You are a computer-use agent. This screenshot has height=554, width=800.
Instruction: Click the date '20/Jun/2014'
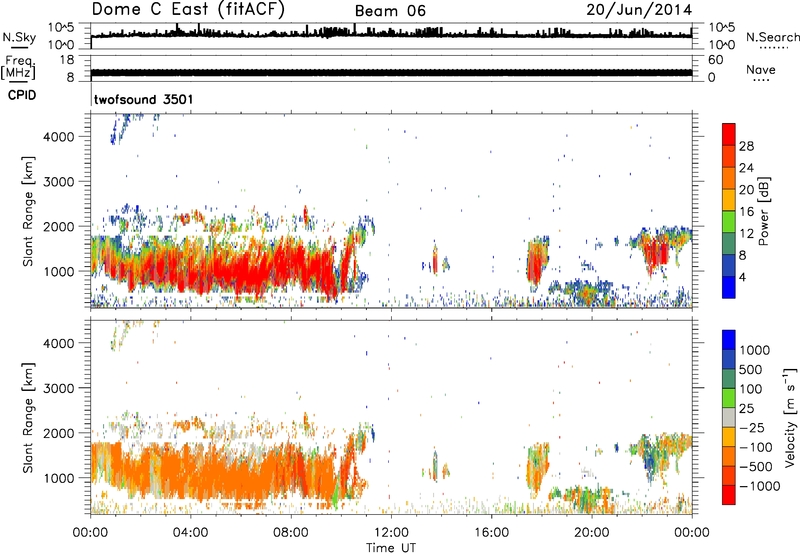click(639, 10)
